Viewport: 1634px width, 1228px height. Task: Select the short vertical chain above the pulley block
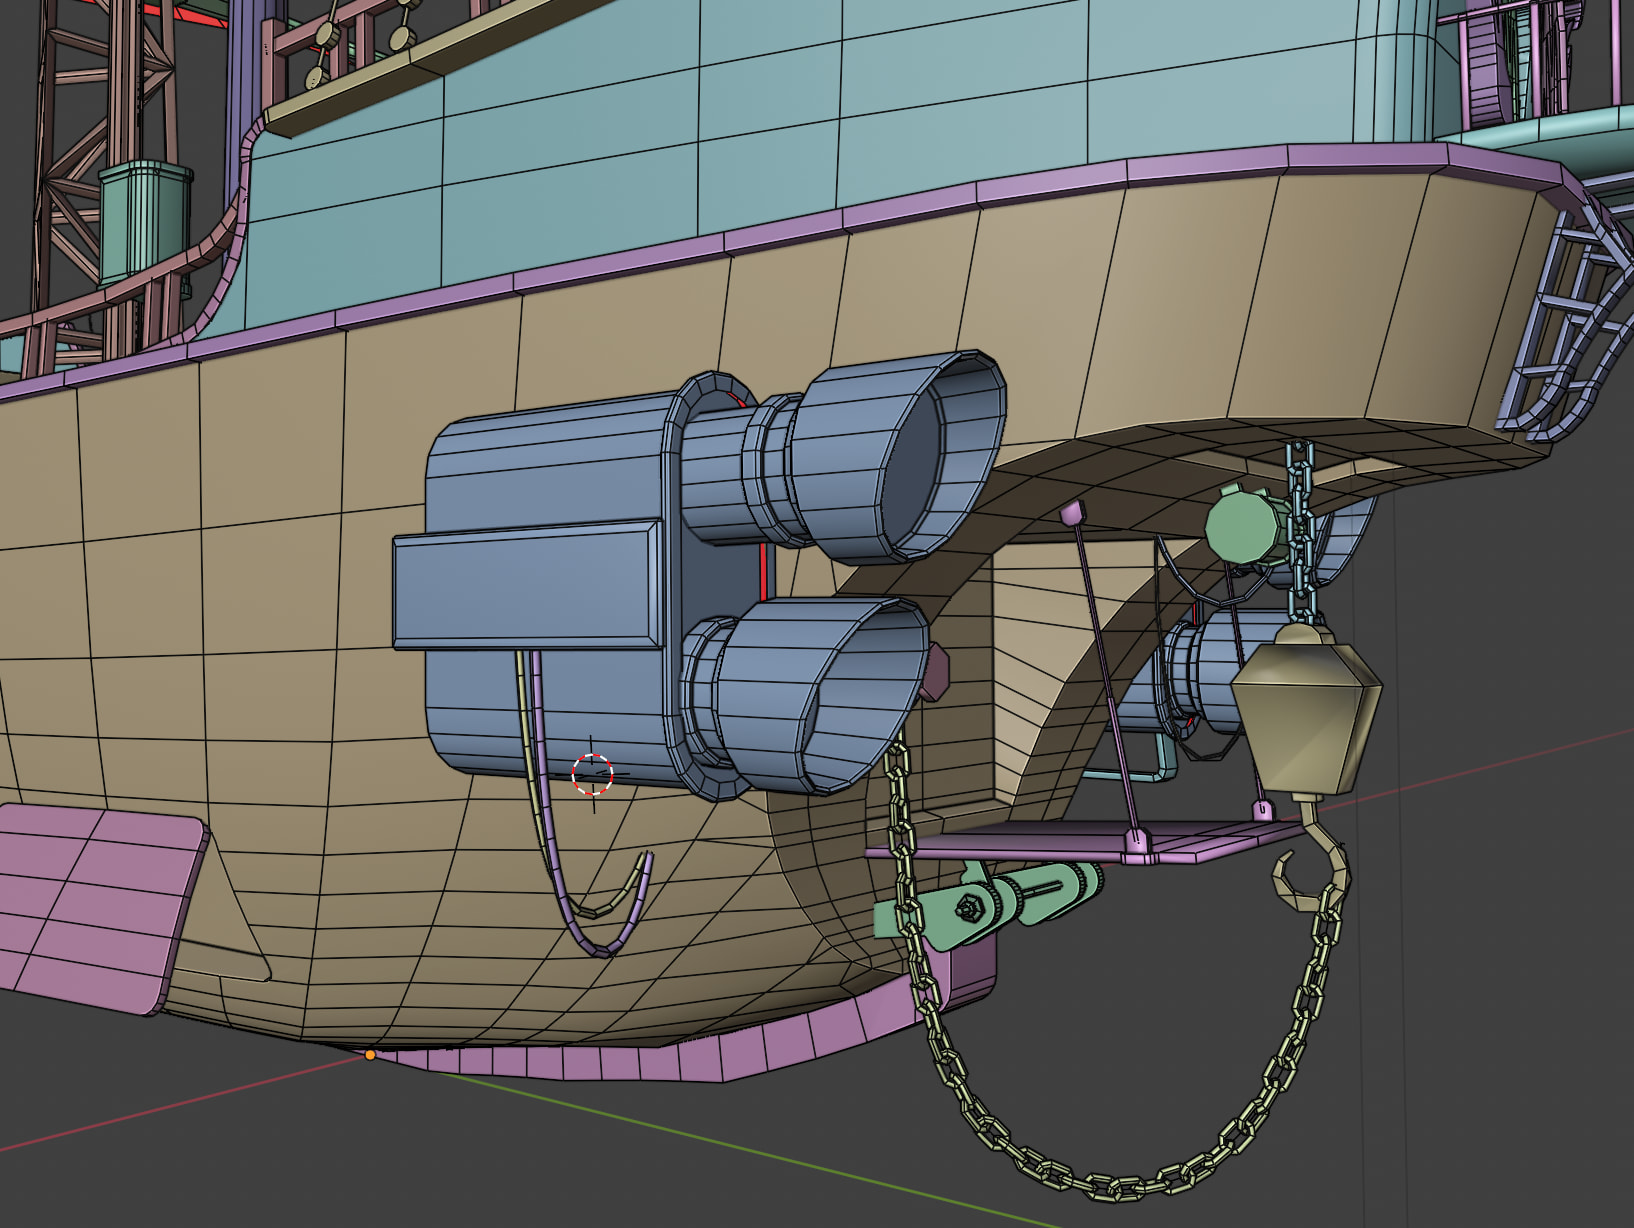[x=1300, y=530]
